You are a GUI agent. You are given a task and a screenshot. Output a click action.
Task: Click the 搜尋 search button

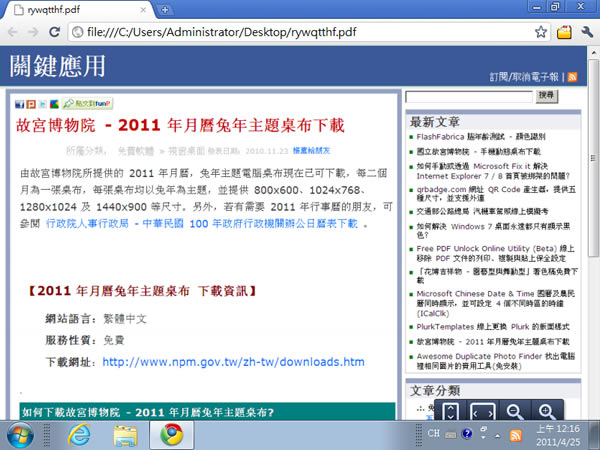pos(547,96)
